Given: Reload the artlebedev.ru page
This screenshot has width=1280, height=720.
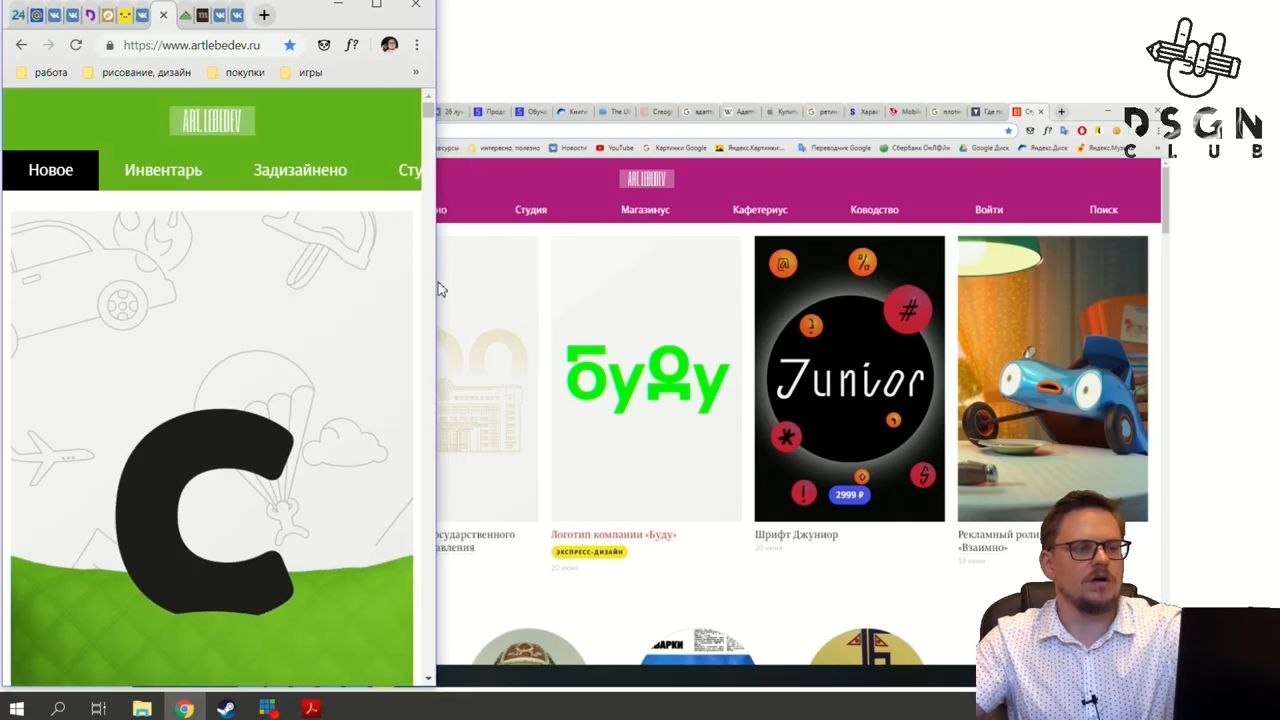Looking at the screenshot, I should pyautogui.click(x=75, y=45).
